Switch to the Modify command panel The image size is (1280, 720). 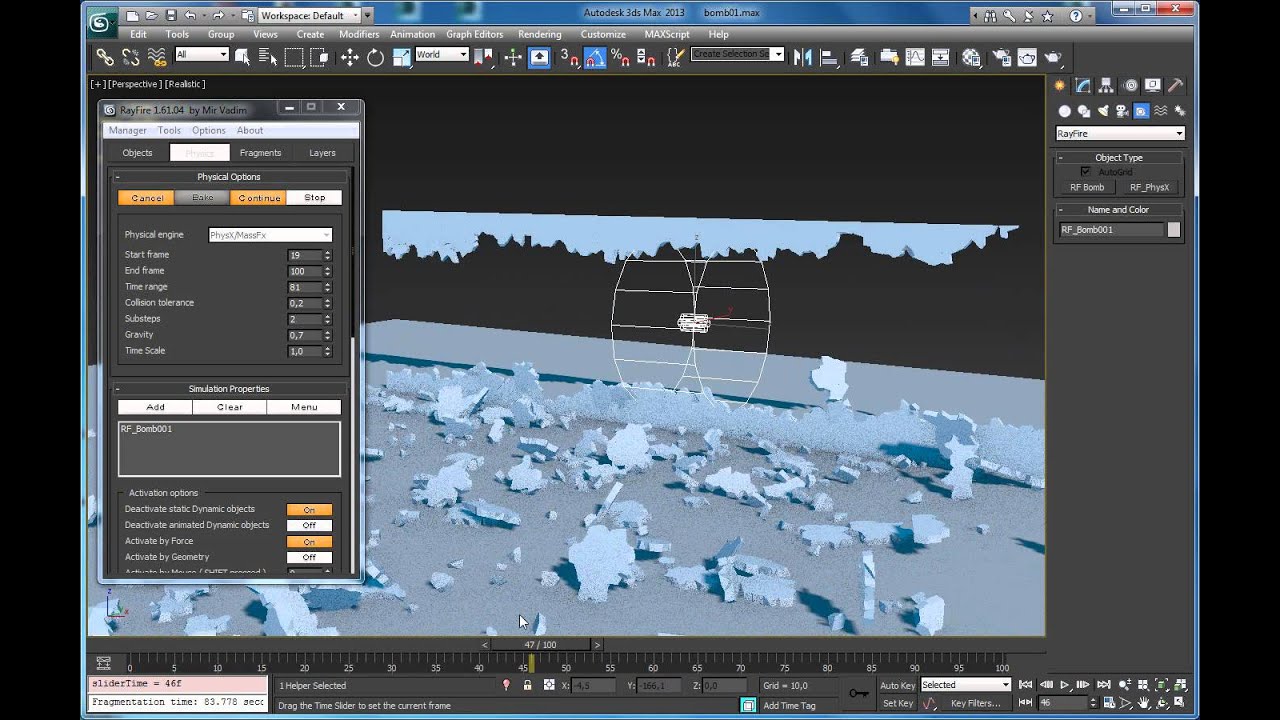(1083, 86)
